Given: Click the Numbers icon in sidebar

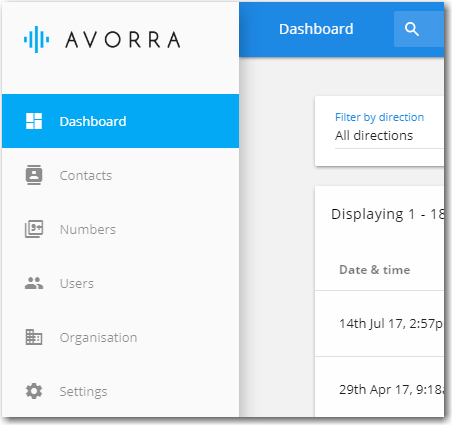Looking at the screenshot, I should 34,229.
